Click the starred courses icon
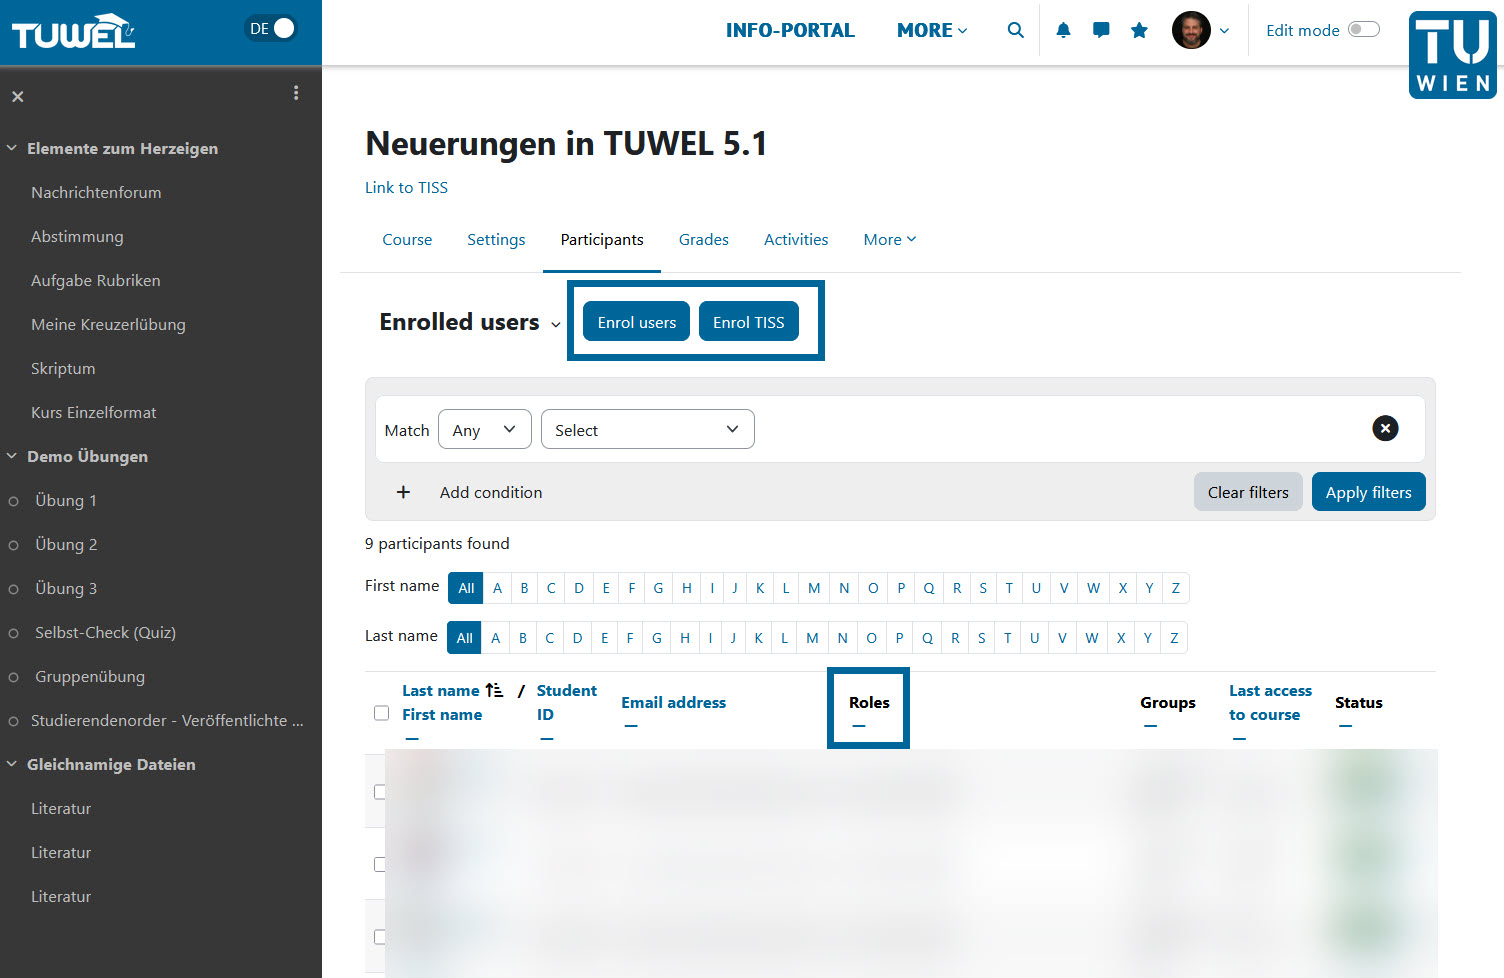 [1139, 30]
